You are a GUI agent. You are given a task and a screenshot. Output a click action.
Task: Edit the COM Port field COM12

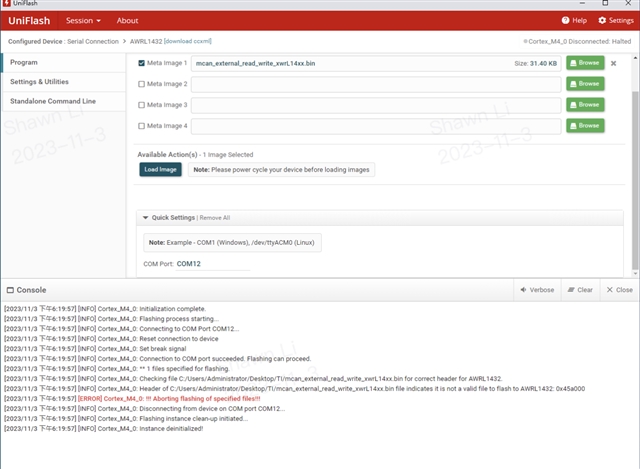click(213, 264)
